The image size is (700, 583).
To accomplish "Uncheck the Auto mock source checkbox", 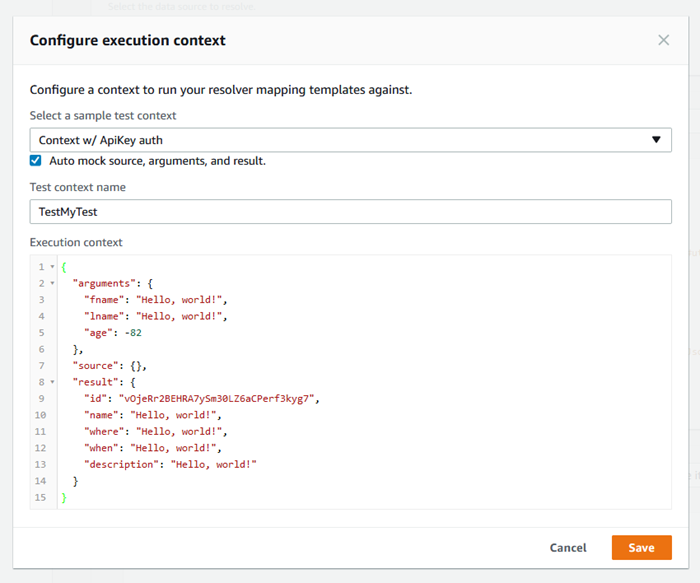I will tap(36, 161).
